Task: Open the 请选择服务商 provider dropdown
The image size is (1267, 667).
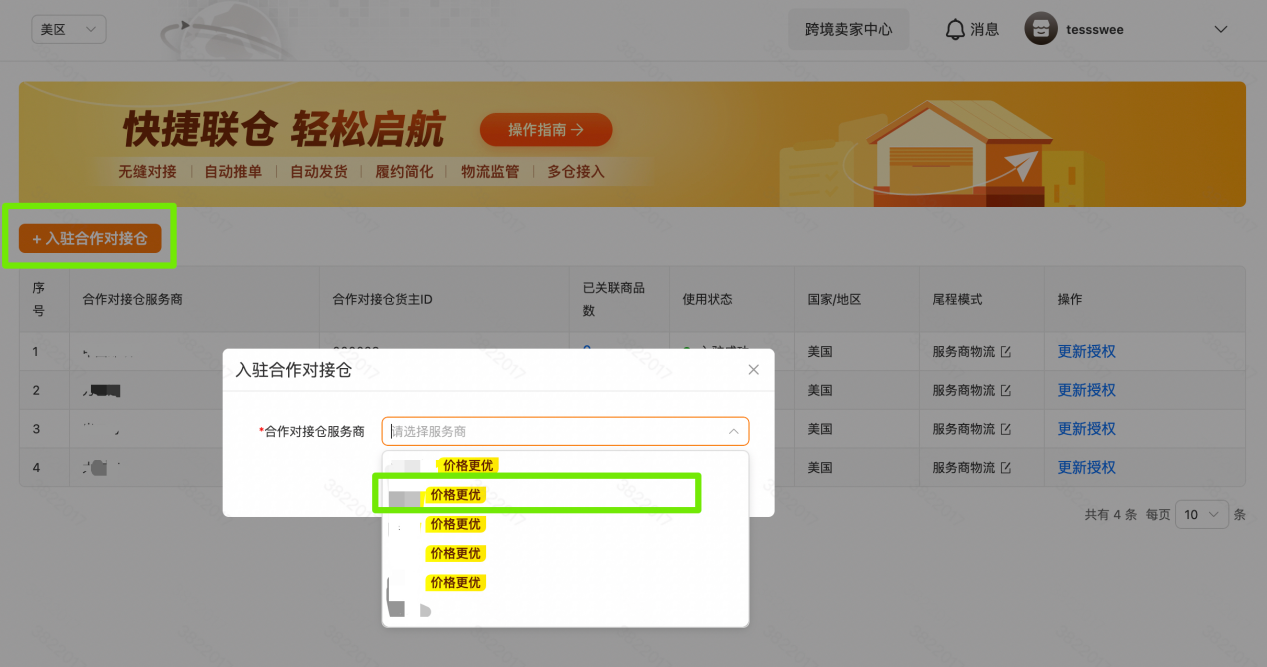Action: [x=565, y=431]
